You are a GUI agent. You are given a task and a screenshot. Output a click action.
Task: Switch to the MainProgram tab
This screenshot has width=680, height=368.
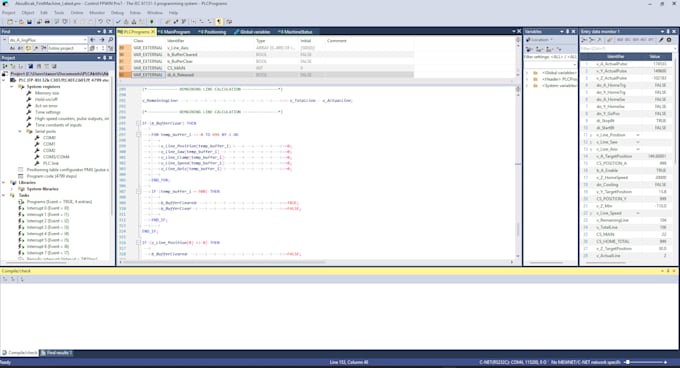[175, 32]
